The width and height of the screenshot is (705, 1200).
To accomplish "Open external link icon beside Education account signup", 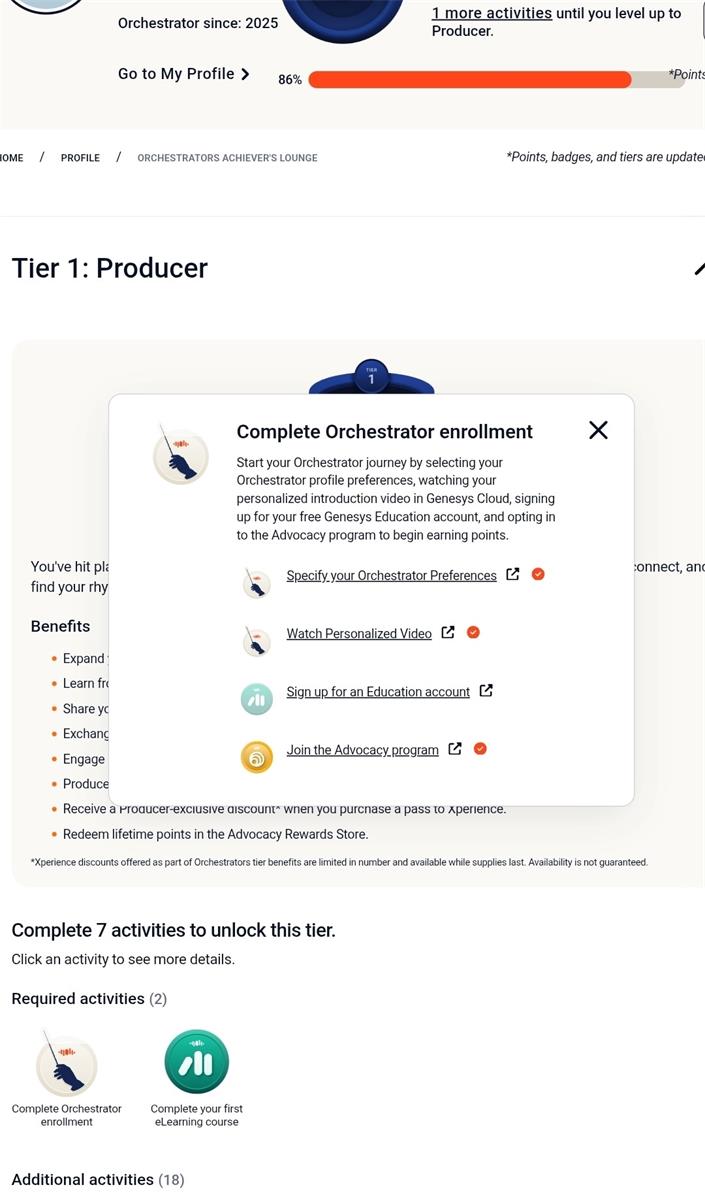I will click(x=486, y=690).
